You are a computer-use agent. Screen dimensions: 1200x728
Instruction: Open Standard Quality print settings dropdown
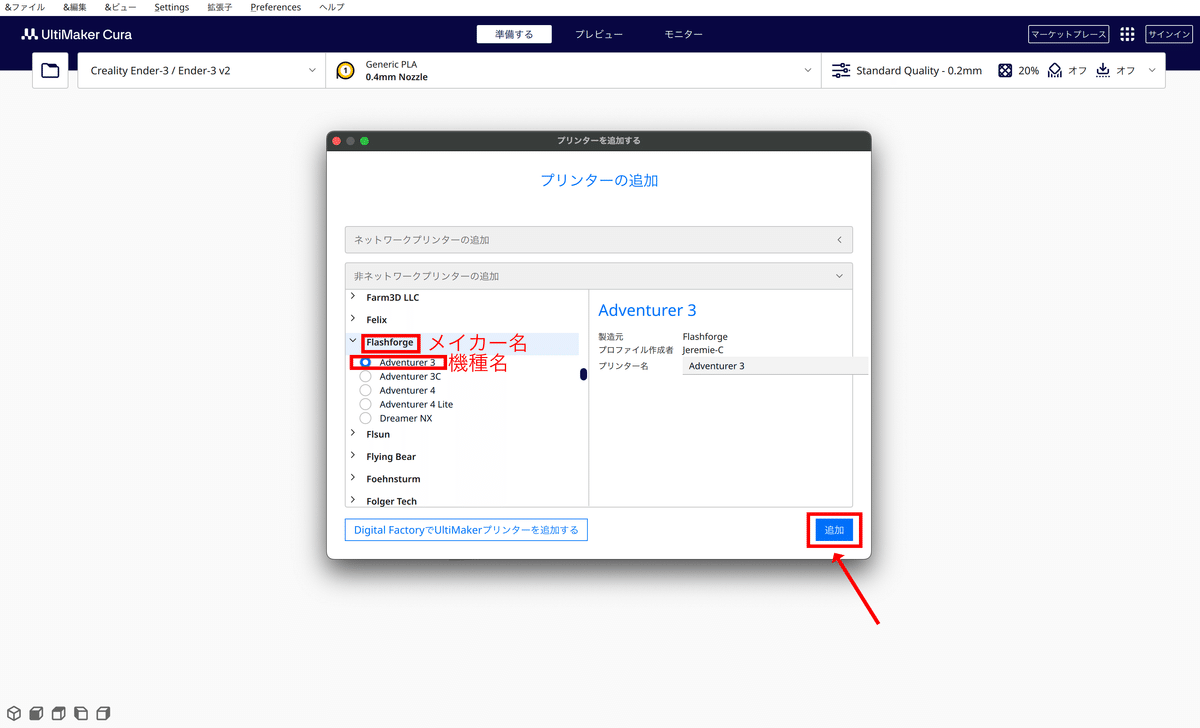(x=993, y=71)
